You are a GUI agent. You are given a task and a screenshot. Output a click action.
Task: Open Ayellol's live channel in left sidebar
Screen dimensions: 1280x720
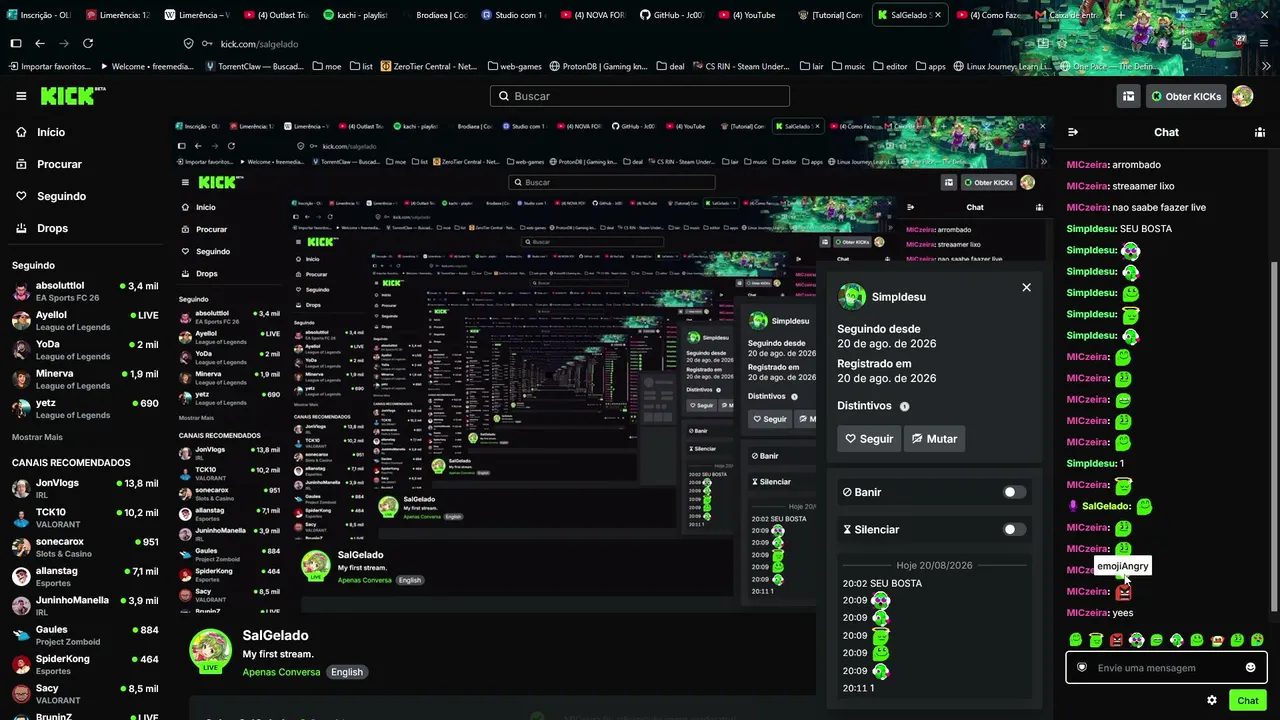[x=84, y=321]
